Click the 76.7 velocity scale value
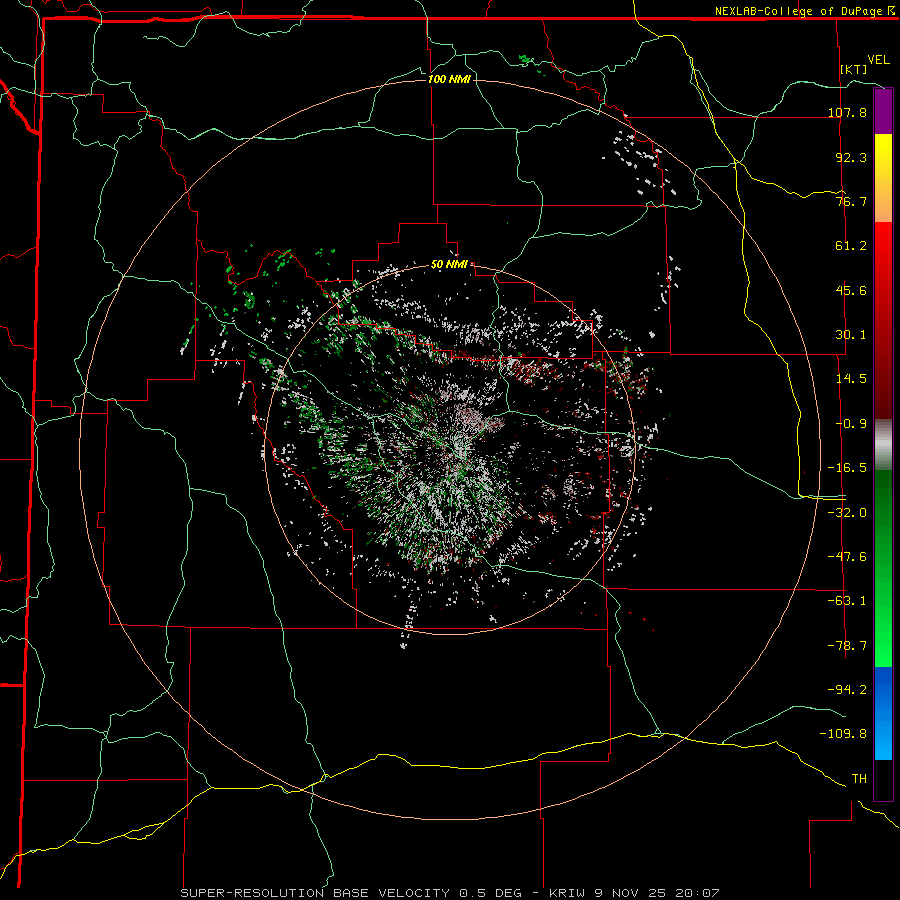This screenshot has width=900, height=900. click(851, 201)
